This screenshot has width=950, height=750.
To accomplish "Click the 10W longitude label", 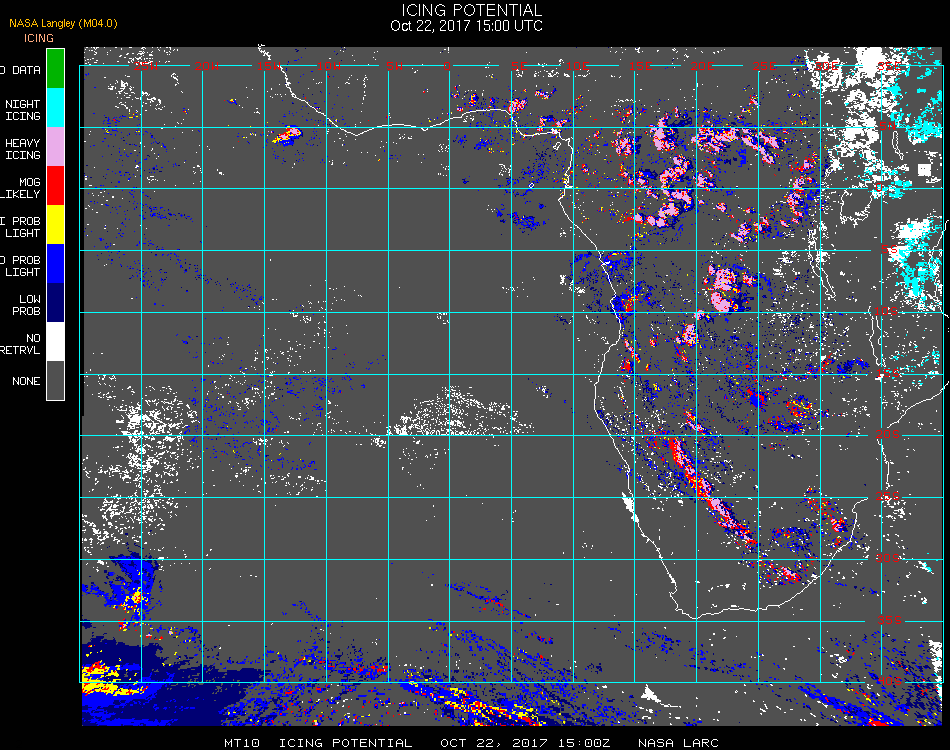I will (330, 66).
